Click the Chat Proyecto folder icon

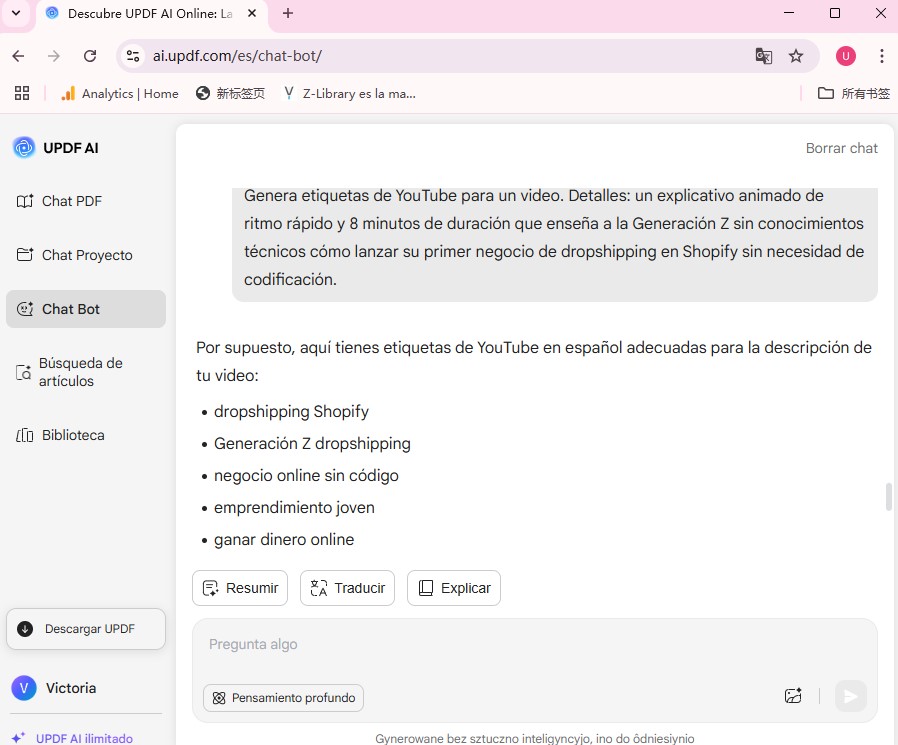pyautogui.click(x=25, y=254)
